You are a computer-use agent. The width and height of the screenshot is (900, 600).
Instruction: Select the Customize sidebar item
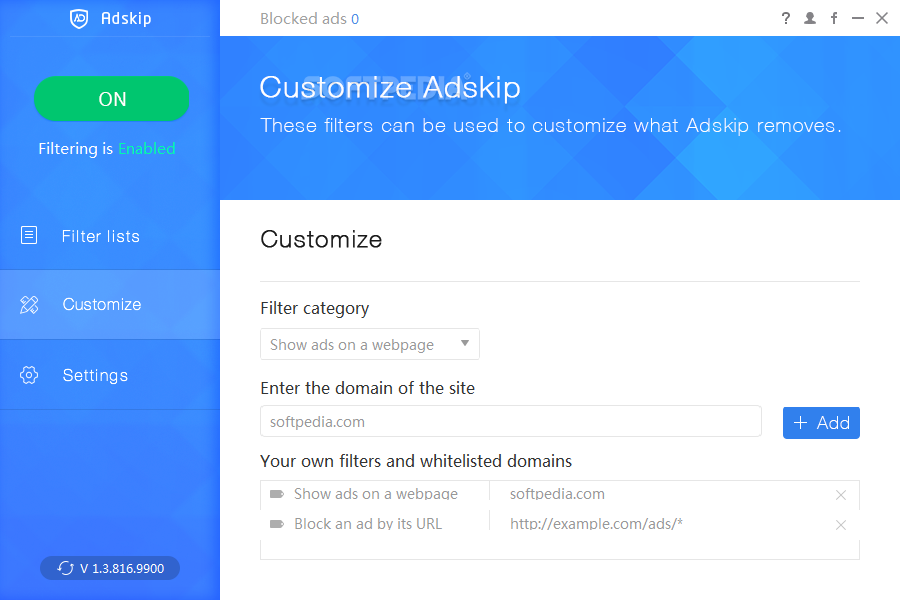tap(110, 304)
